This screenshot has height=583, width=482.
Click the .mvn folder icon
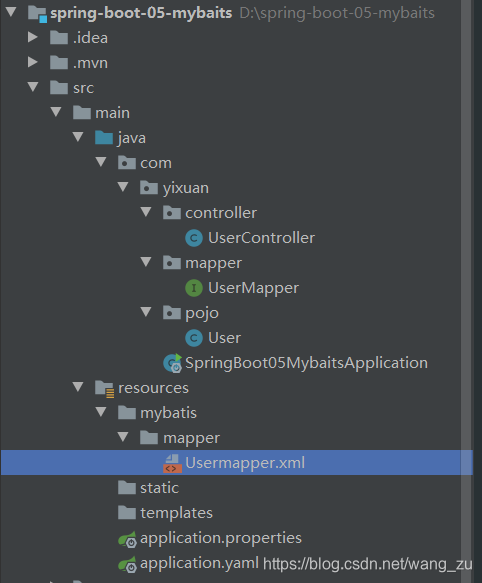[x=59, y=62]
